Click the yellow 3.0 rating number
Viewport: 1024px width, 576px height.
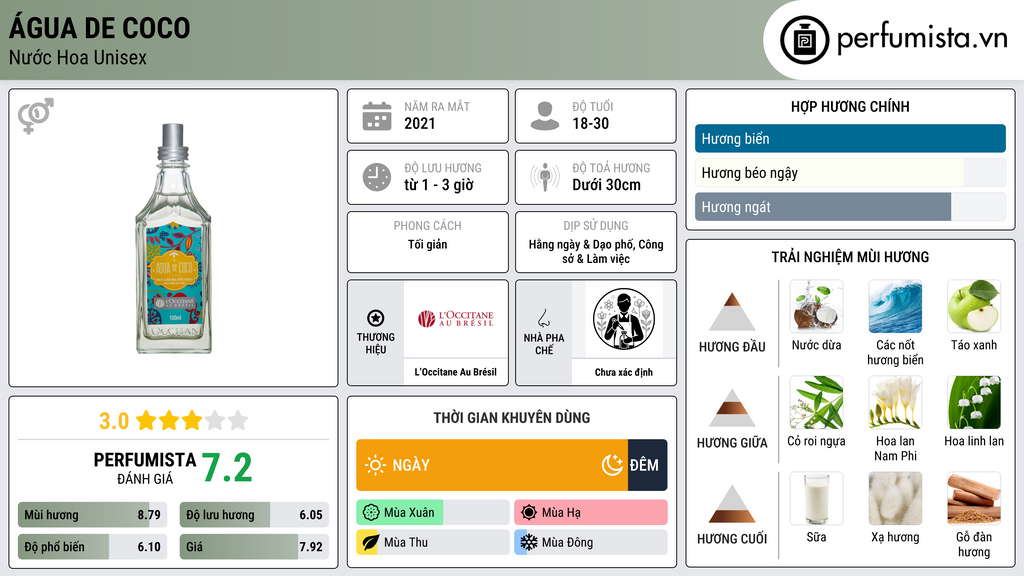click(114, 421)
